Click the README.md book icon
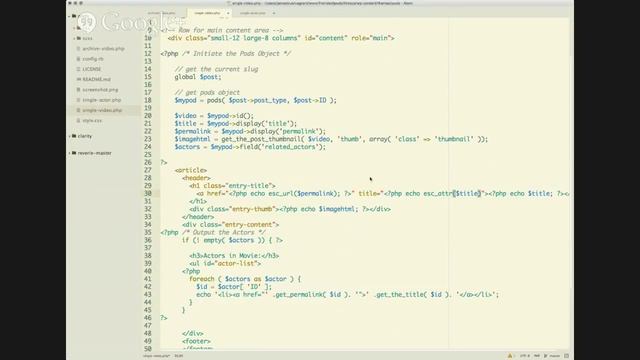 [x=78, y=79]
